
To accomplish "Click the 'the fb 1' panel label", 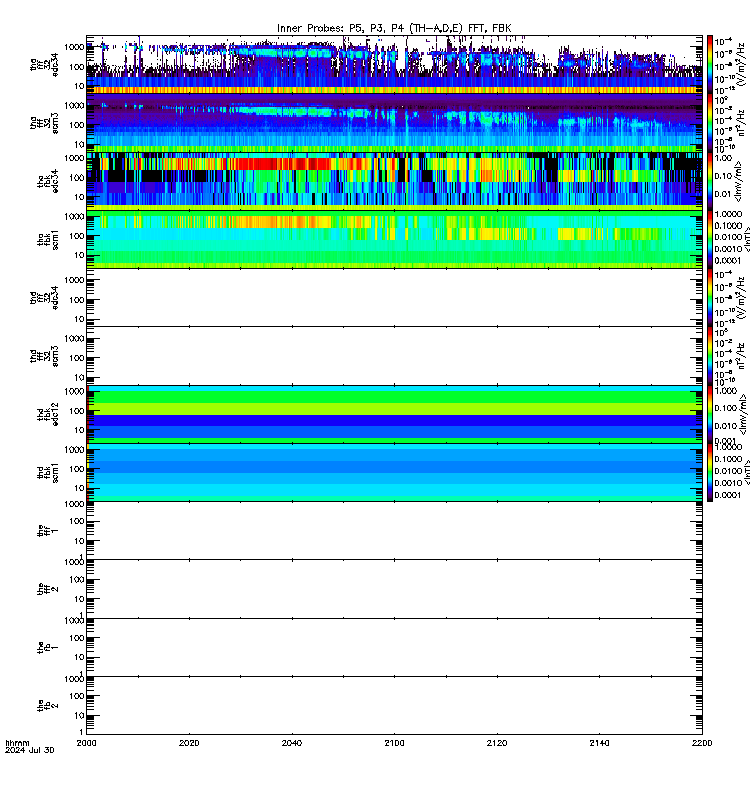I will 48,647.
